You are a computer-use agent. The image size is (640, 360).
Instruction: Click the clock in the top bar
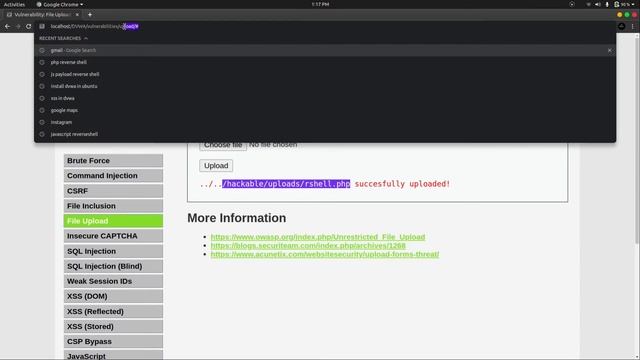coord(320,4)
